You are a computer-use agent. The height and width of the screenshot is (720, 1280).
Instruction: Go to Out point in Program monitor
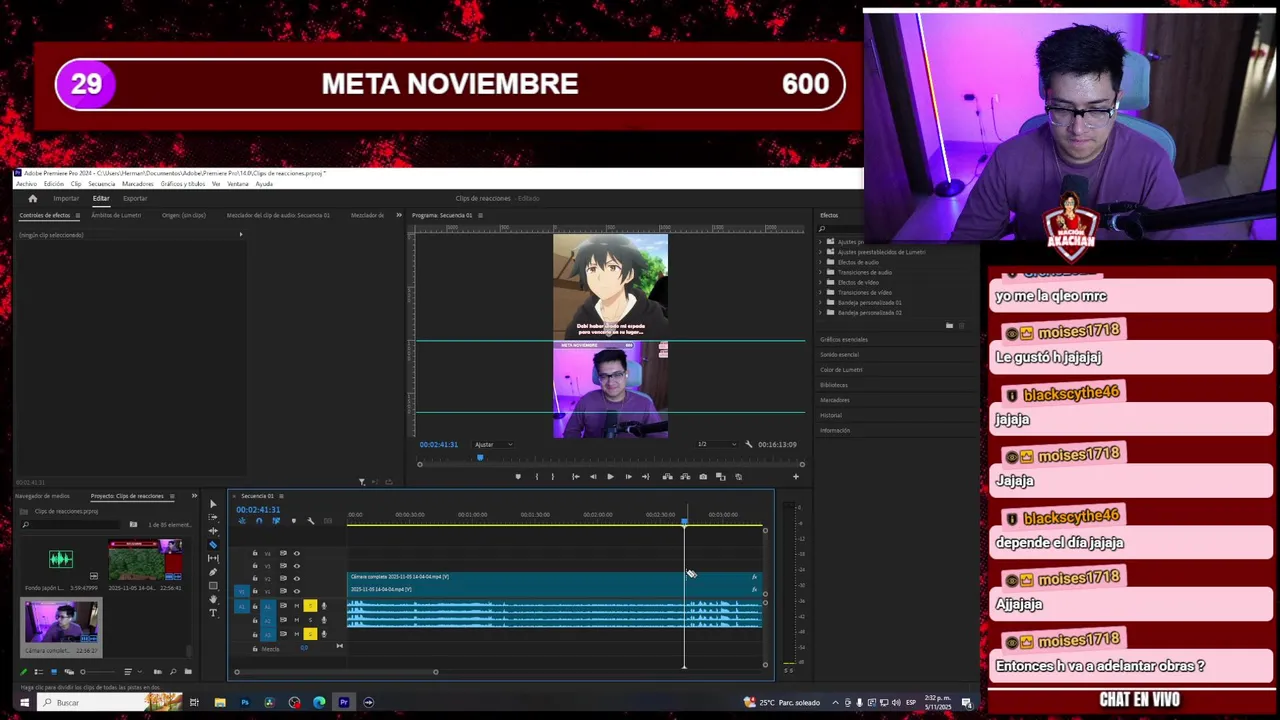pyautogui.click(x=646, y=476)
